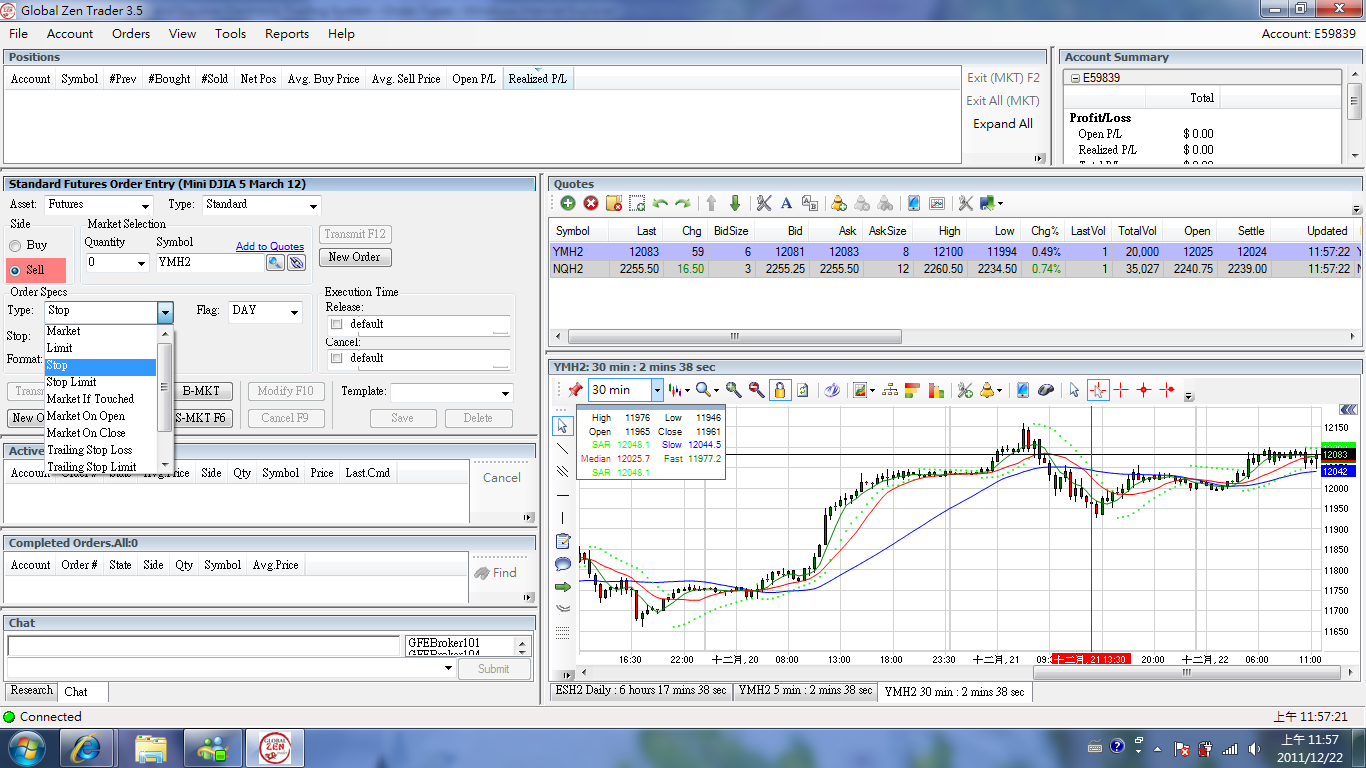
Task: Open the chart type candlestick dropdown
Action: point(688,391)
